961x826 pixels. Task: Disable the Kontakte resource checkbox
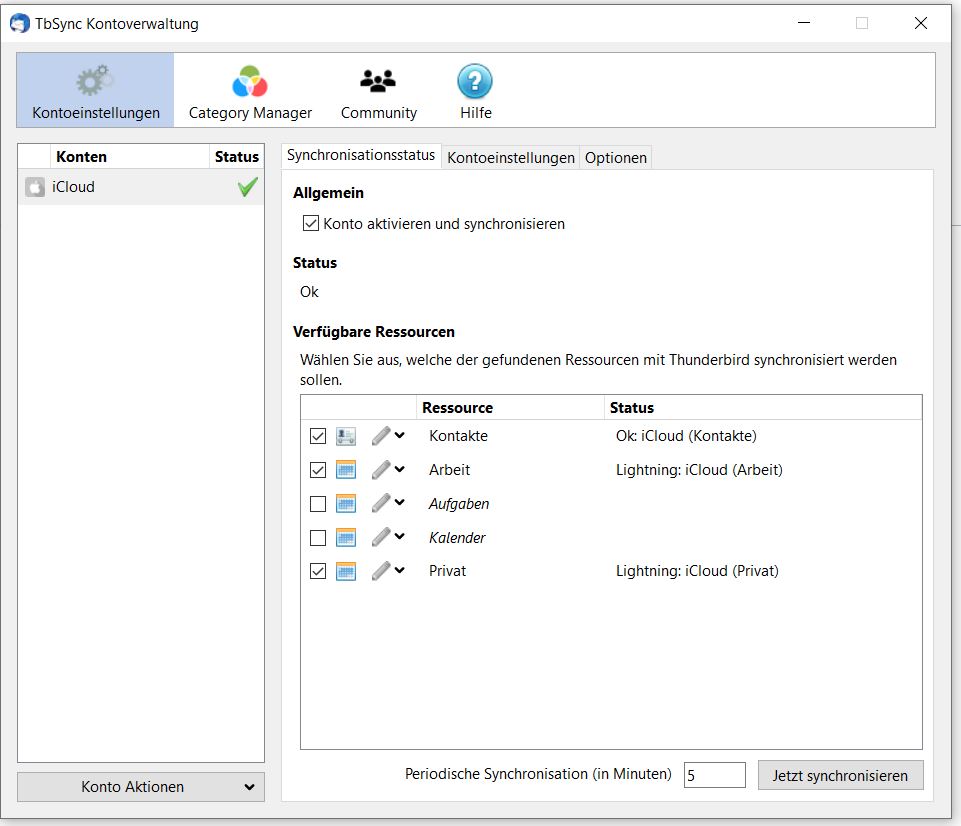(318, 436)
